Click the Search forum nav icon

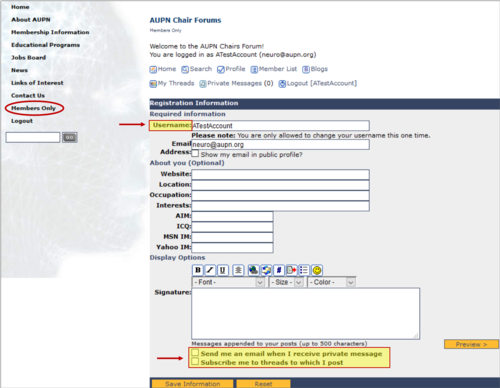pos(185,69)
